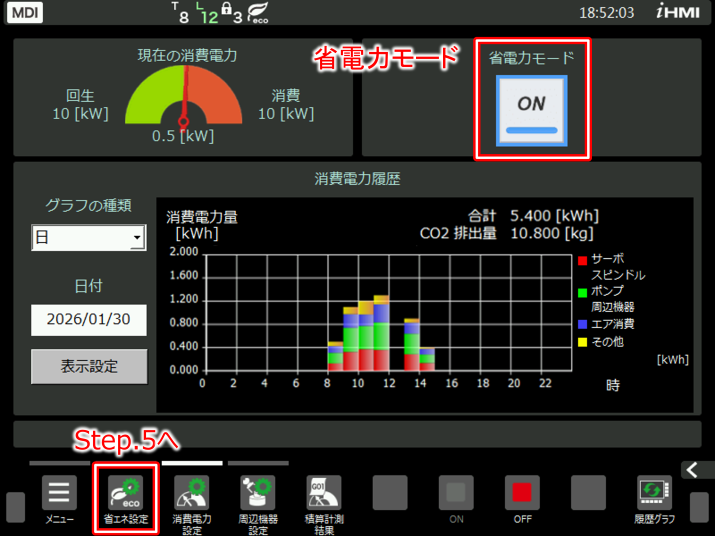Screen dimensions: 715x536
Task: Click the T 8 tool indicator
Action: tap(180, 13)
